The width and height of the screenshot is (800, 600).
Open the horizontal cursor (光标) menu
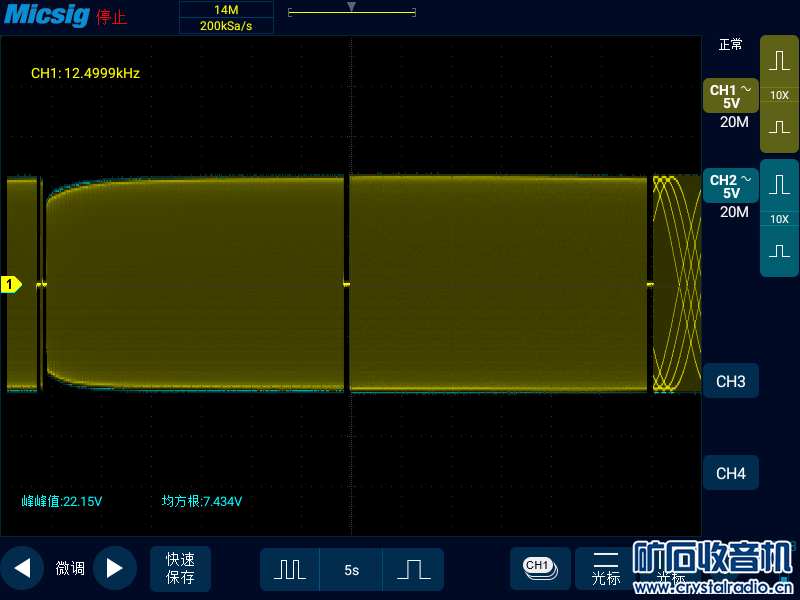tap(606, 568)
